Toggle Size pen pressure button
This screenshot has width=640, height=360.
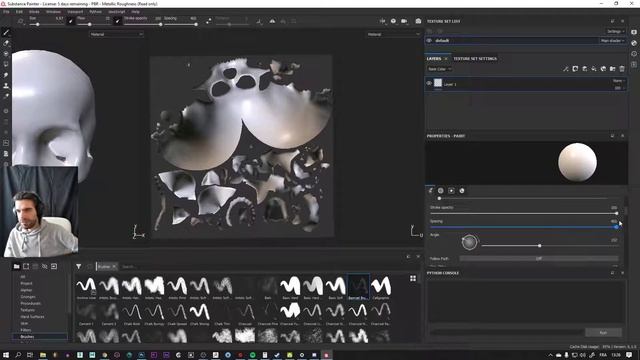[x=71, y=21]
